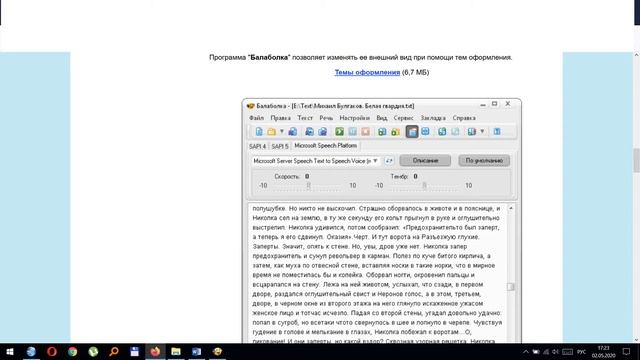This screenshot has height=360, width=640.
Task: Click the volume speaker tray icon
Action: pos(555,352)
